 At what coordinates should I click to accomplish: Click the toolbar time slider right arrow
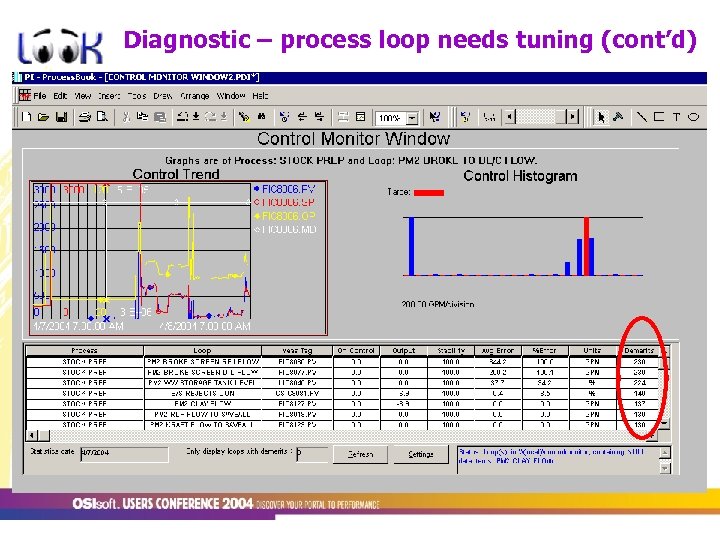572,117
